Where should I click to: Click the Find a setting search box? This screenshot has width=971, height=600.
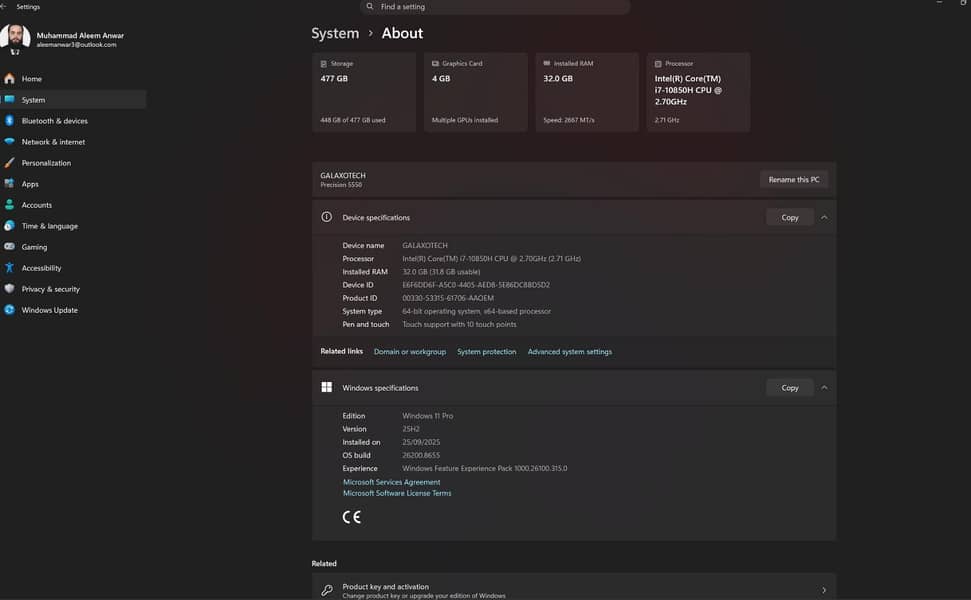click(495, 7)
